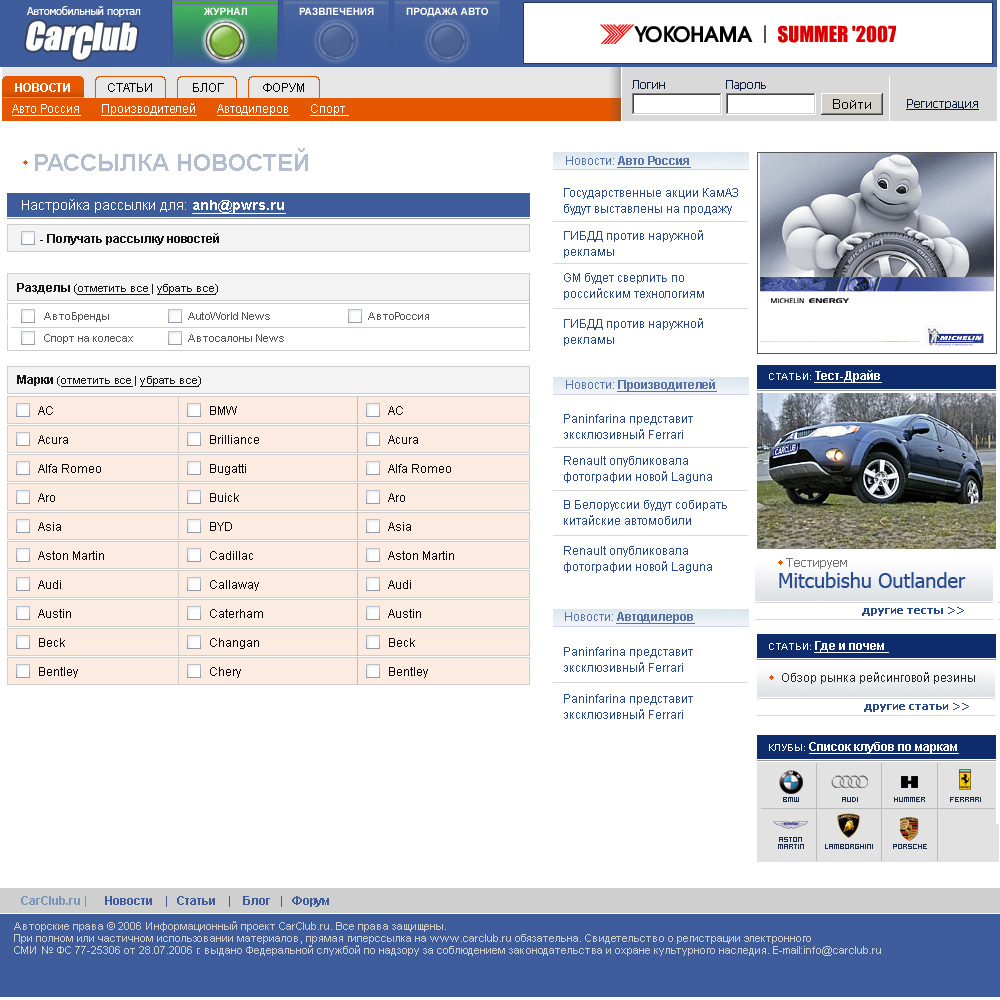The width and height of the screenshot is (1000, 1000).
Task: Enable Получать рассылку новостей checkbox
Action: [27, 239]
